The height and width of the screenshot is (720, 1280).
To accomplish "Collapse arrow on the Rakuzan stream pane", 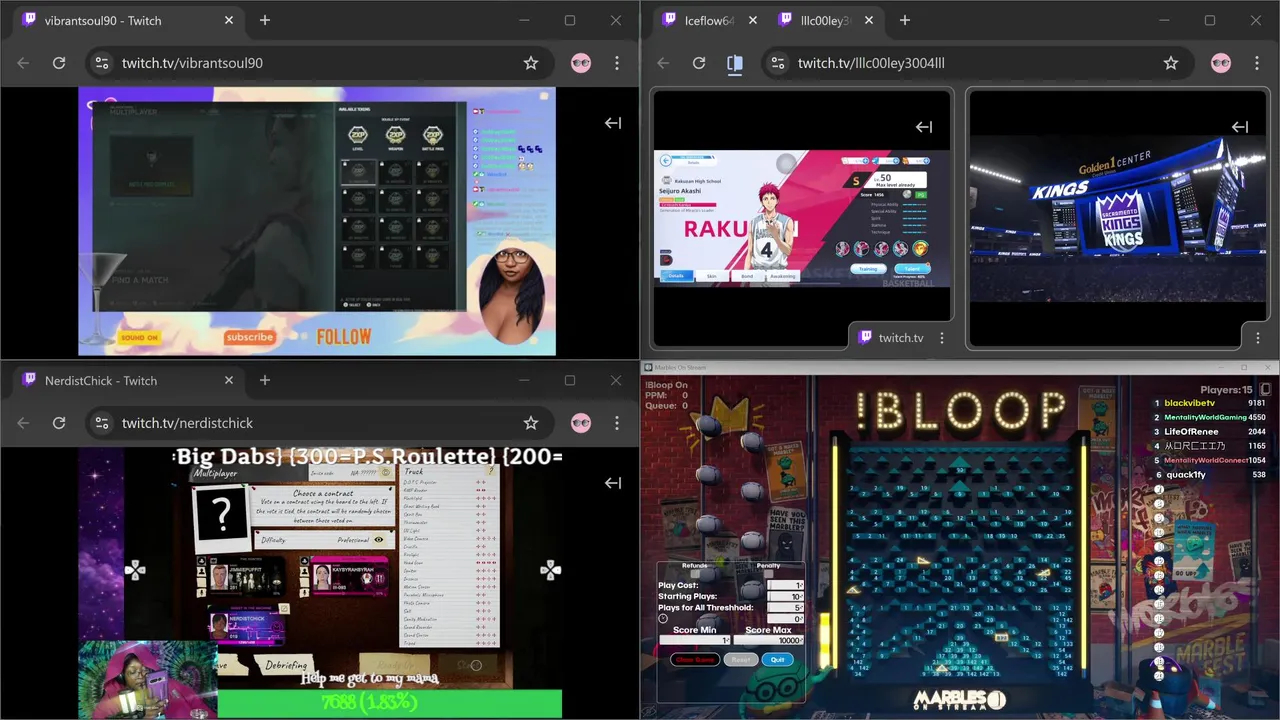I will pyautogui.click(x=924, y=127).
